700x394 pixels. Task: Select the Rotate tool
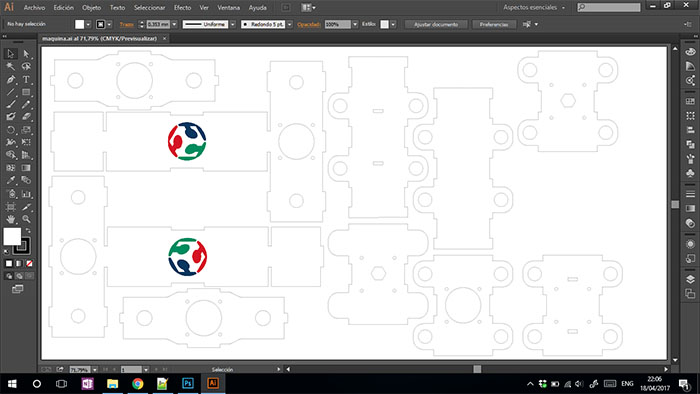pos(11,130)
